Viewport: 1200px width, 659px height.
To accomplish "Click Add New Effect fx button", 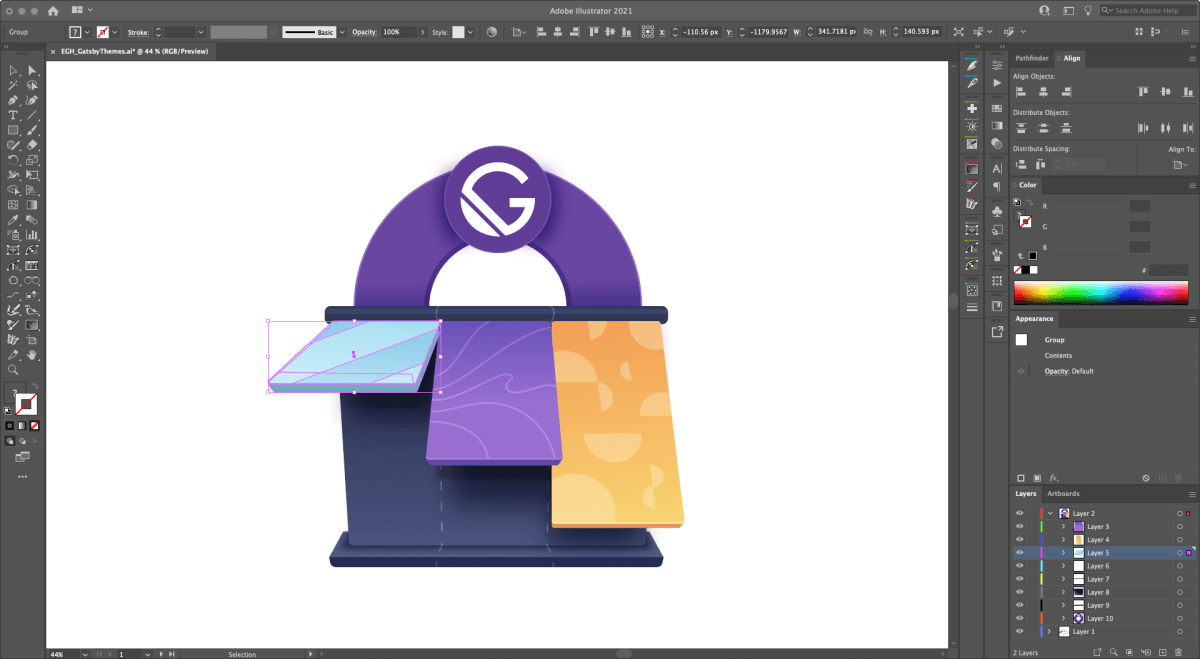I will point(1054,478).
